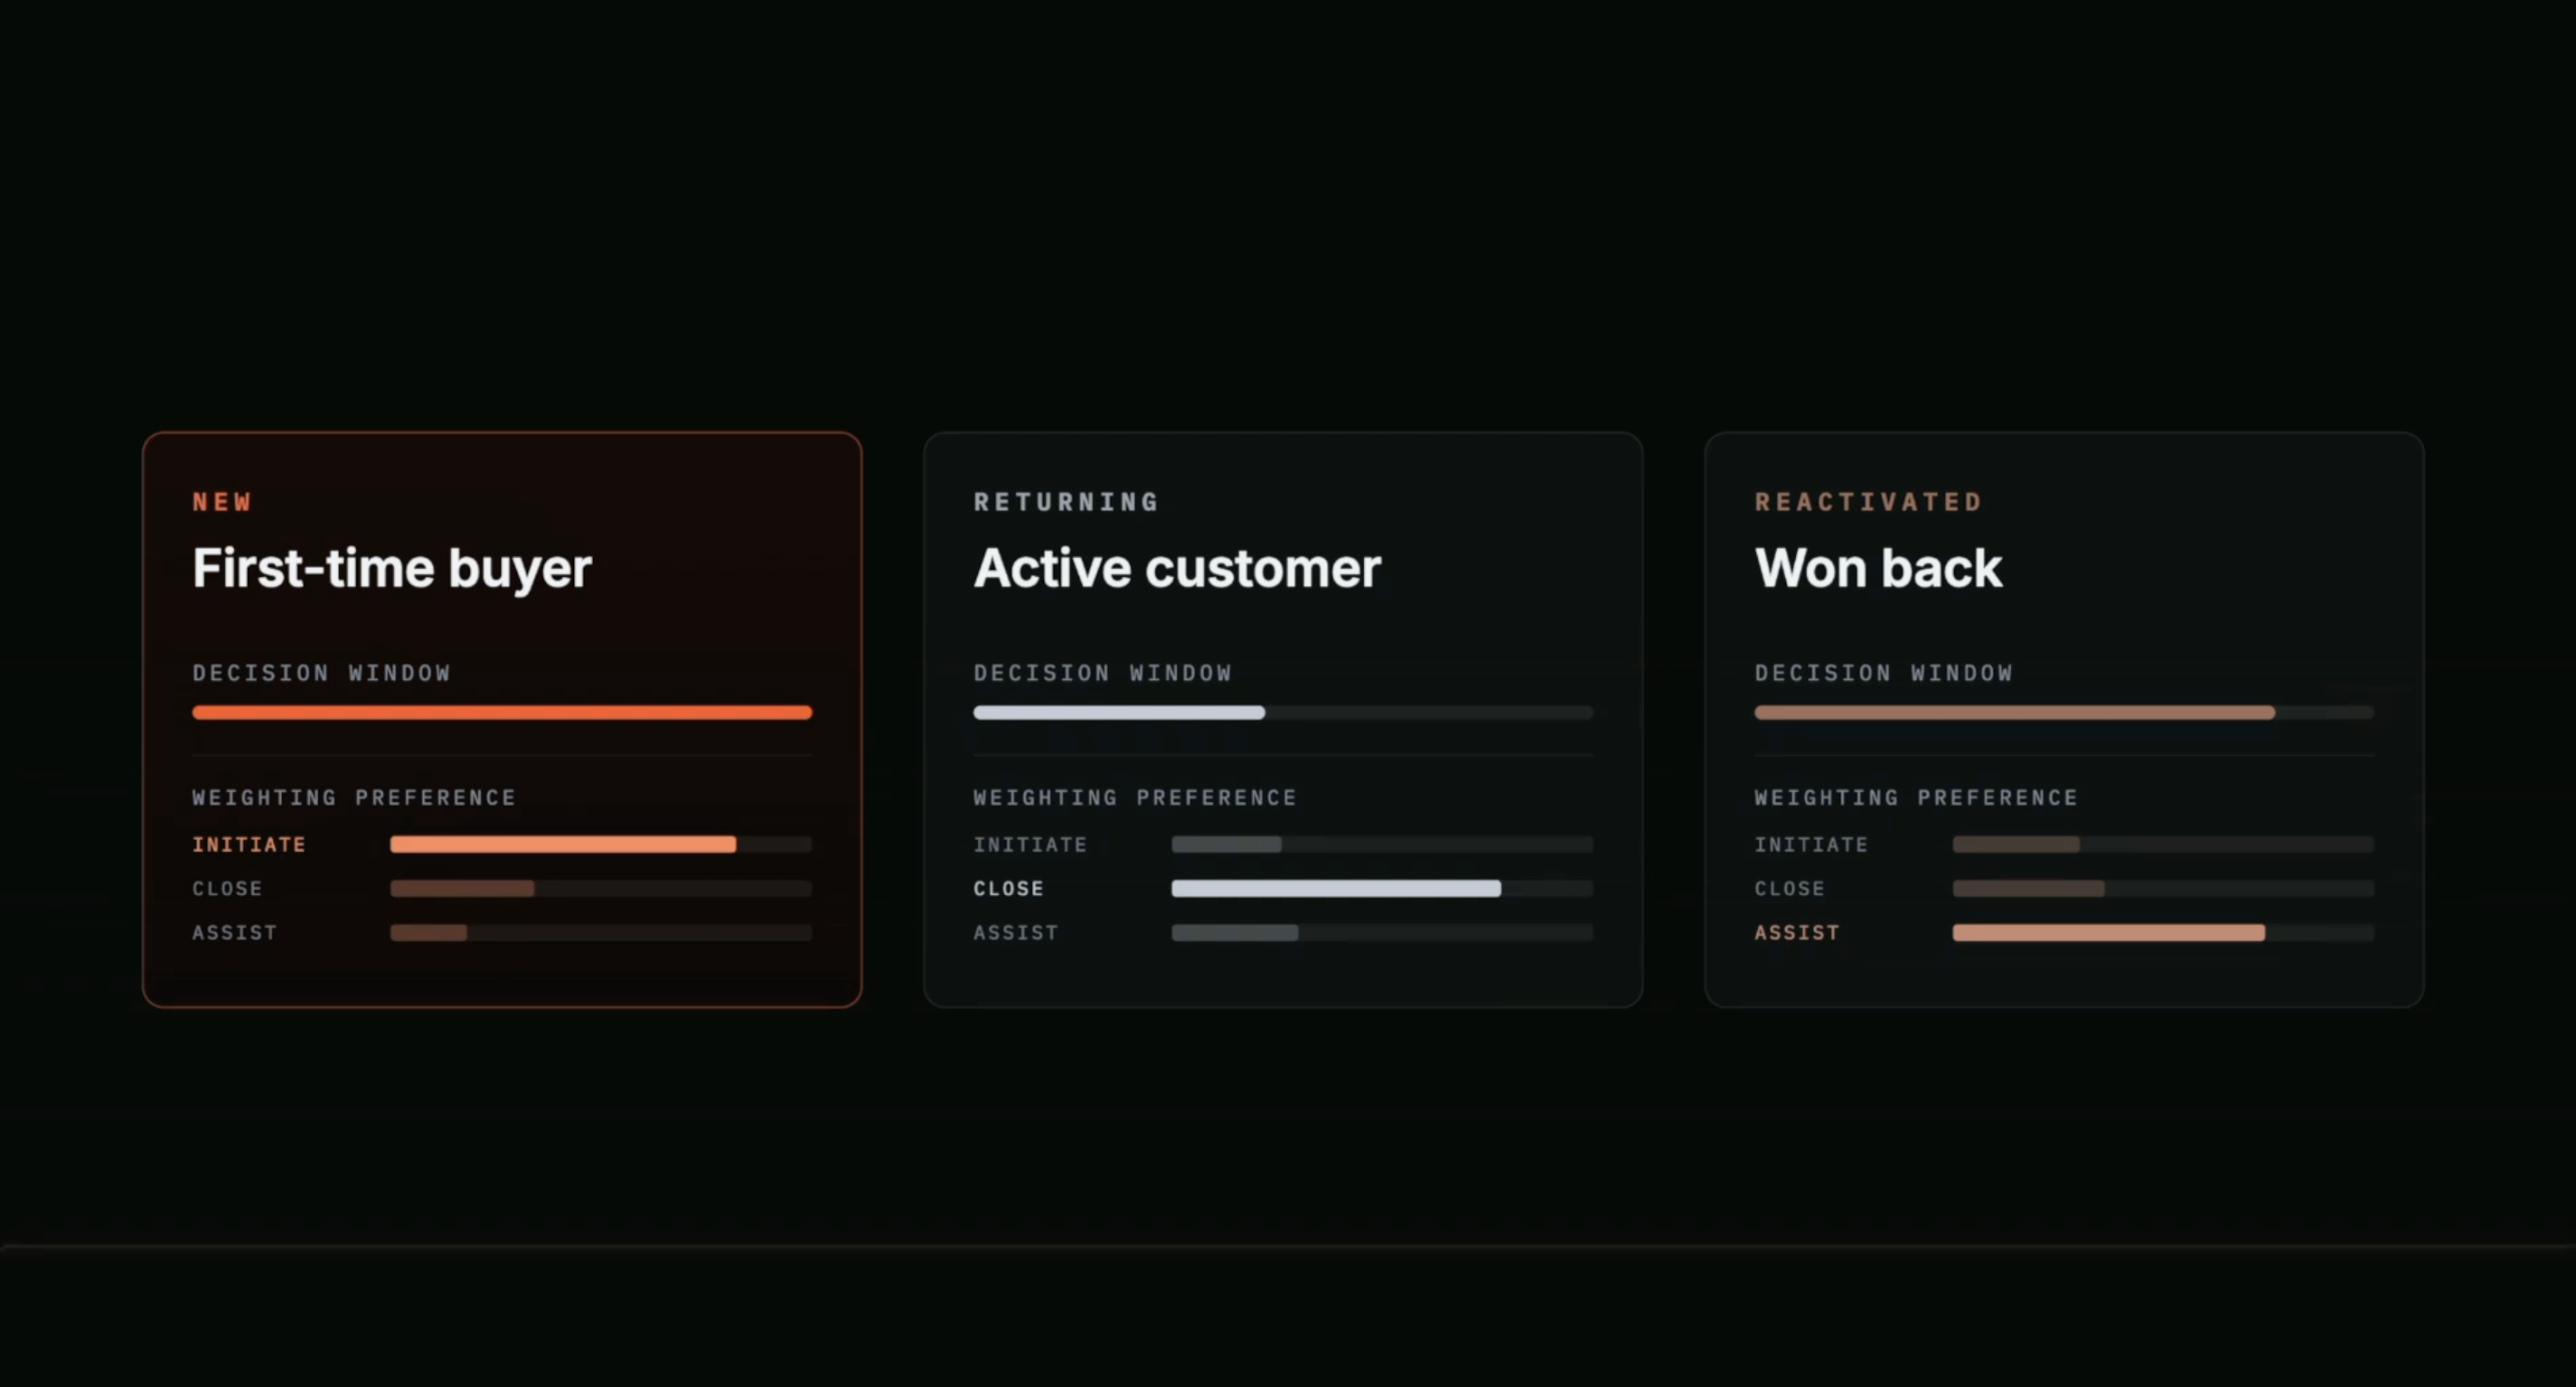Click DECISION WINDOW label in Won back card
The image size is (2576, 1387).
click(1884, 673)
